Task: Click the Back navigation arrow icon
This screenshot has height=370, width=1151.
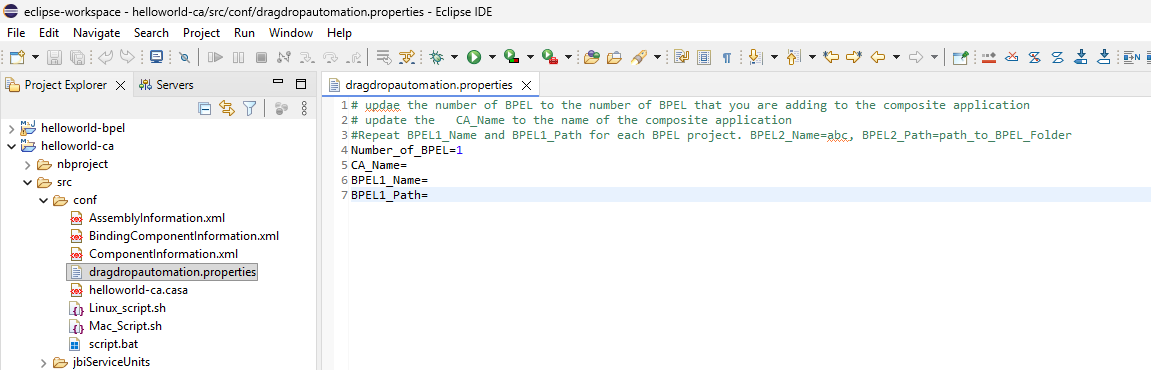Action: [x=878, y=57]
